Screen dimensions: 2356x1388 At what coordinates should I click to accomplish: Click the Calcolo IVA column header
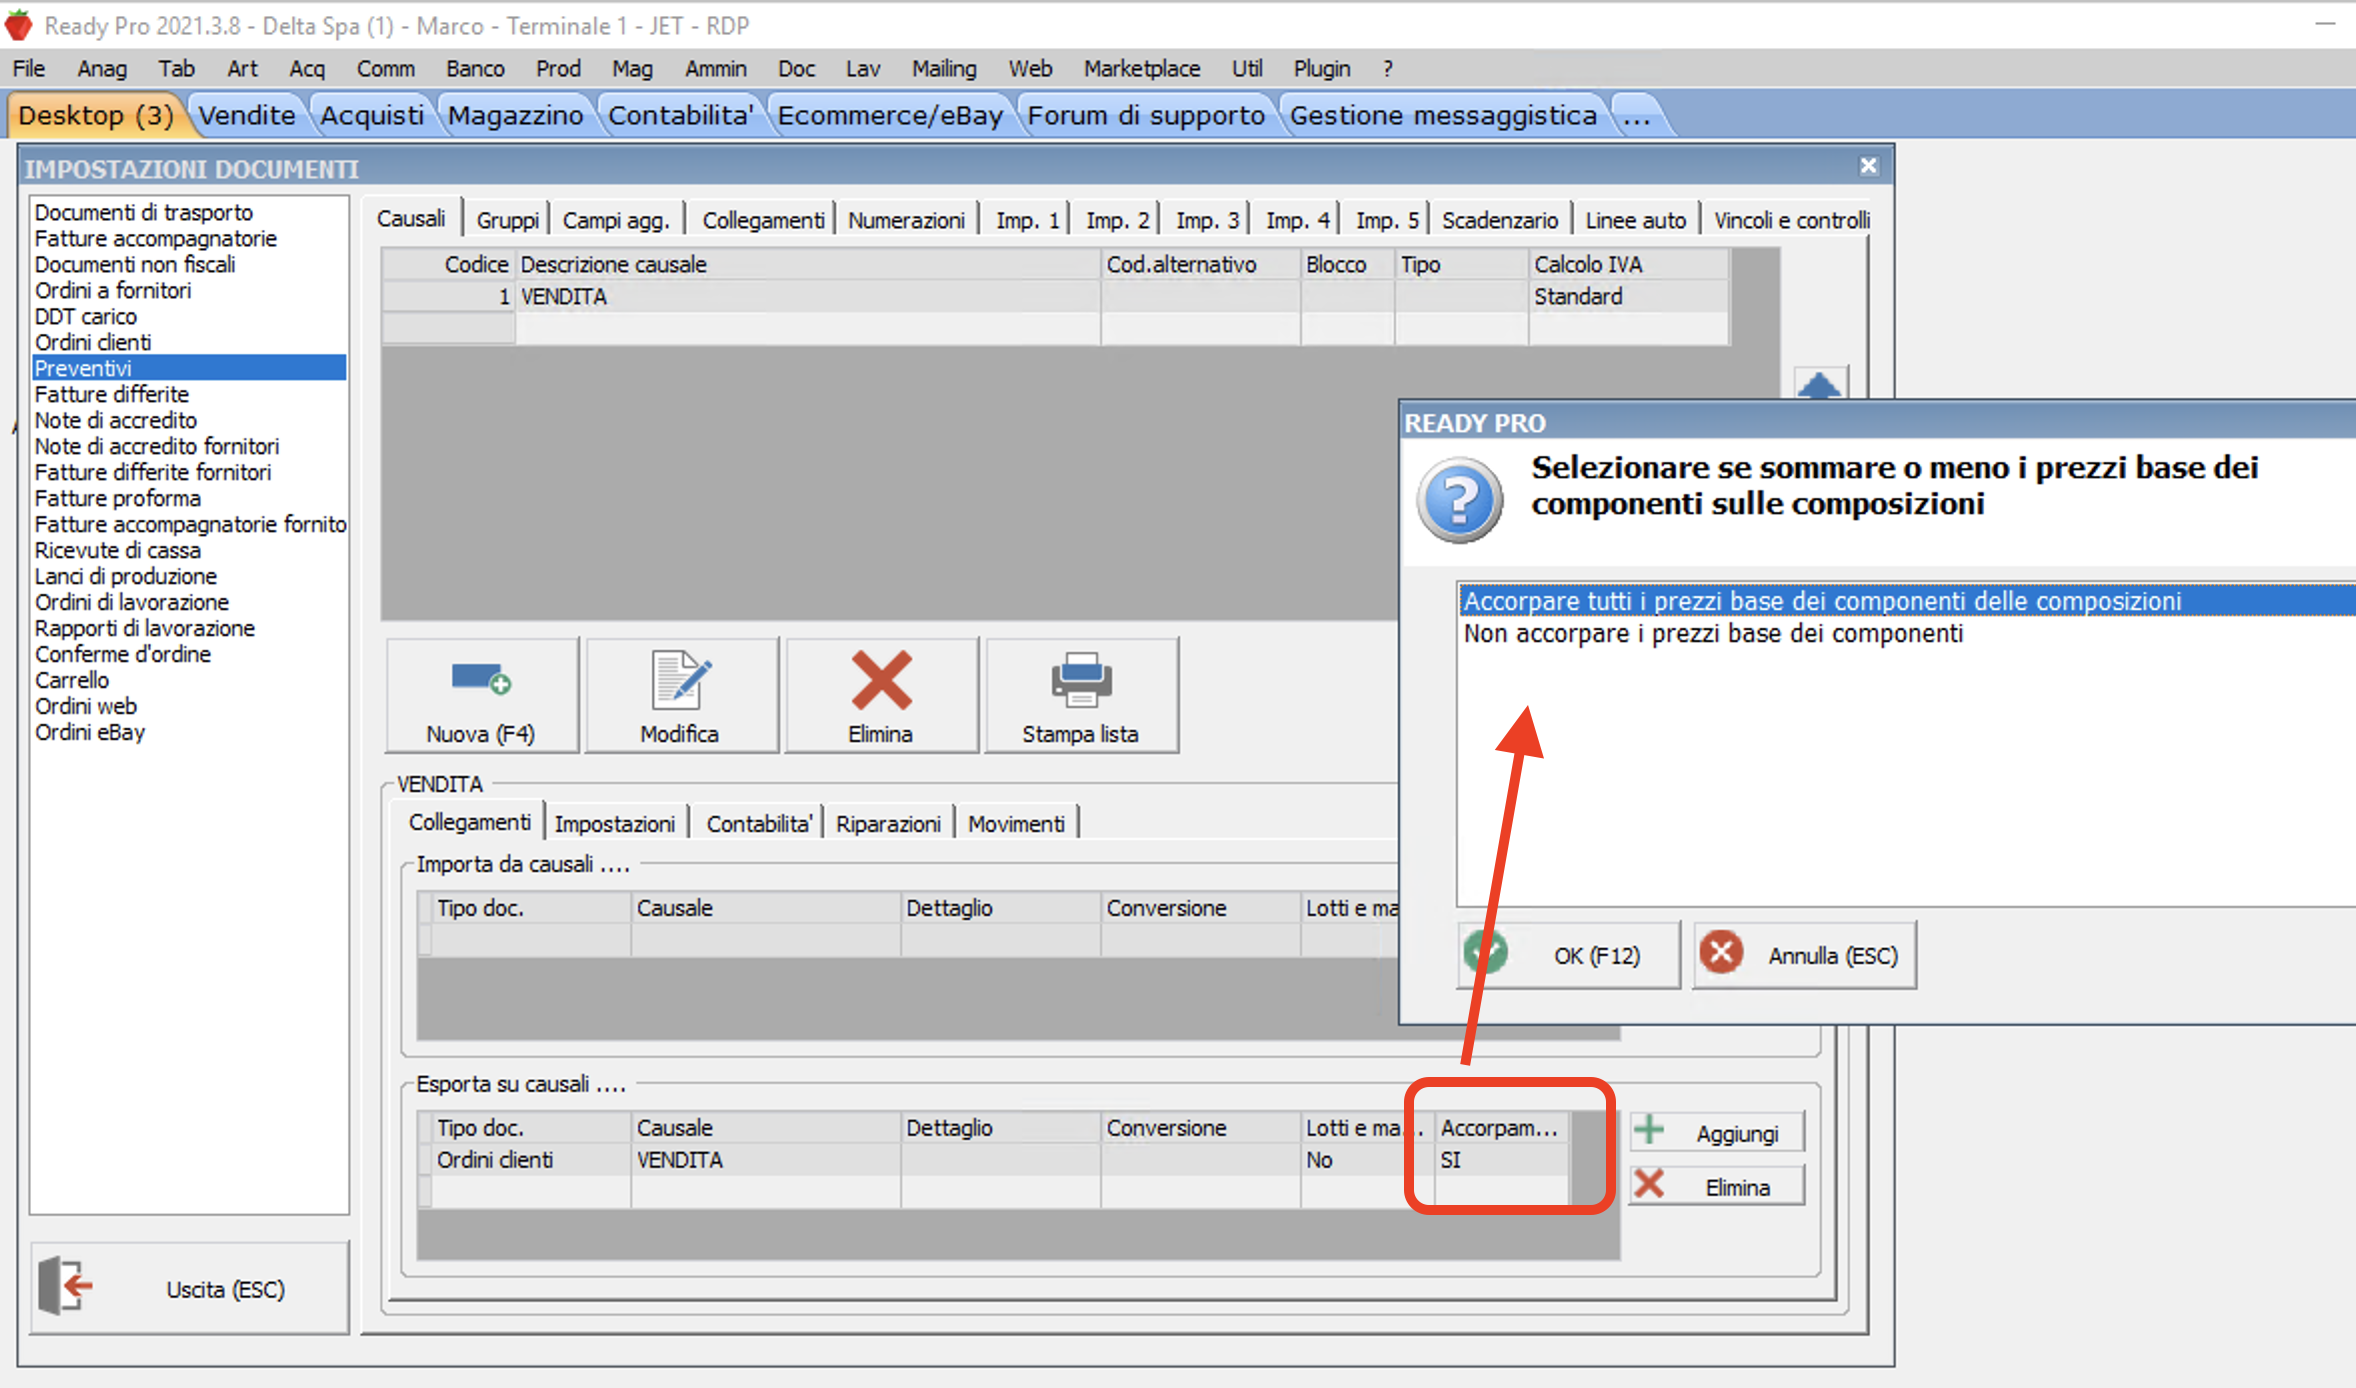[x=1628, y=264]
